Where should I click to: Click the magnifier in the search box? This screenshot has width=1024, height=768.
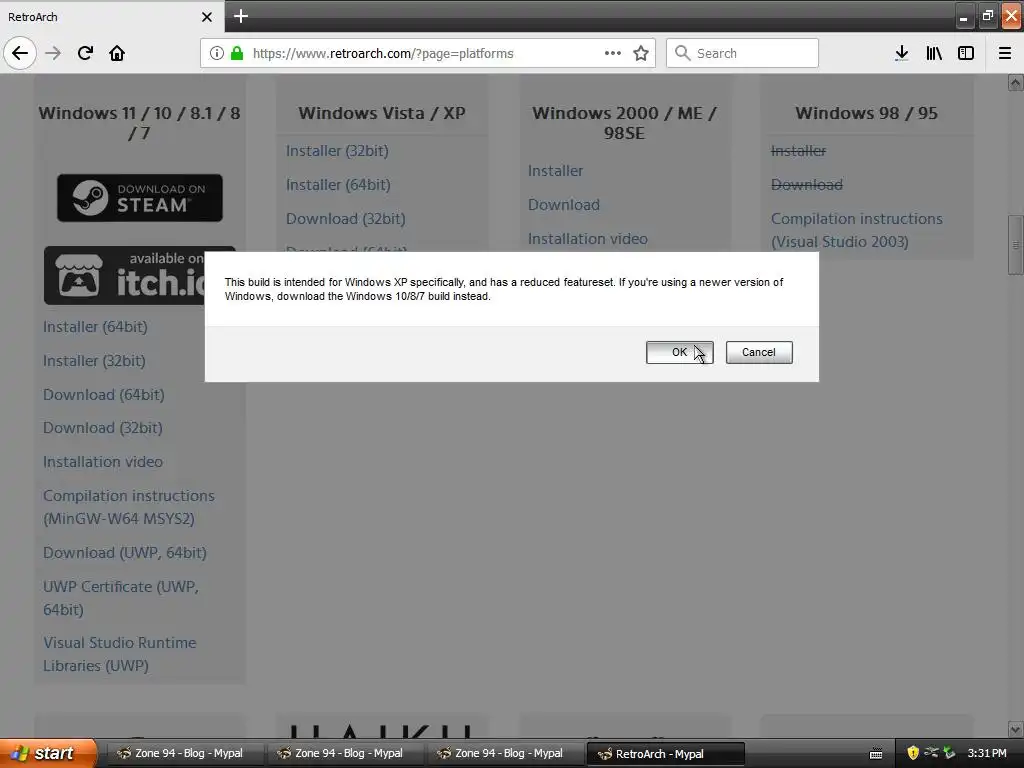[682, 53]
